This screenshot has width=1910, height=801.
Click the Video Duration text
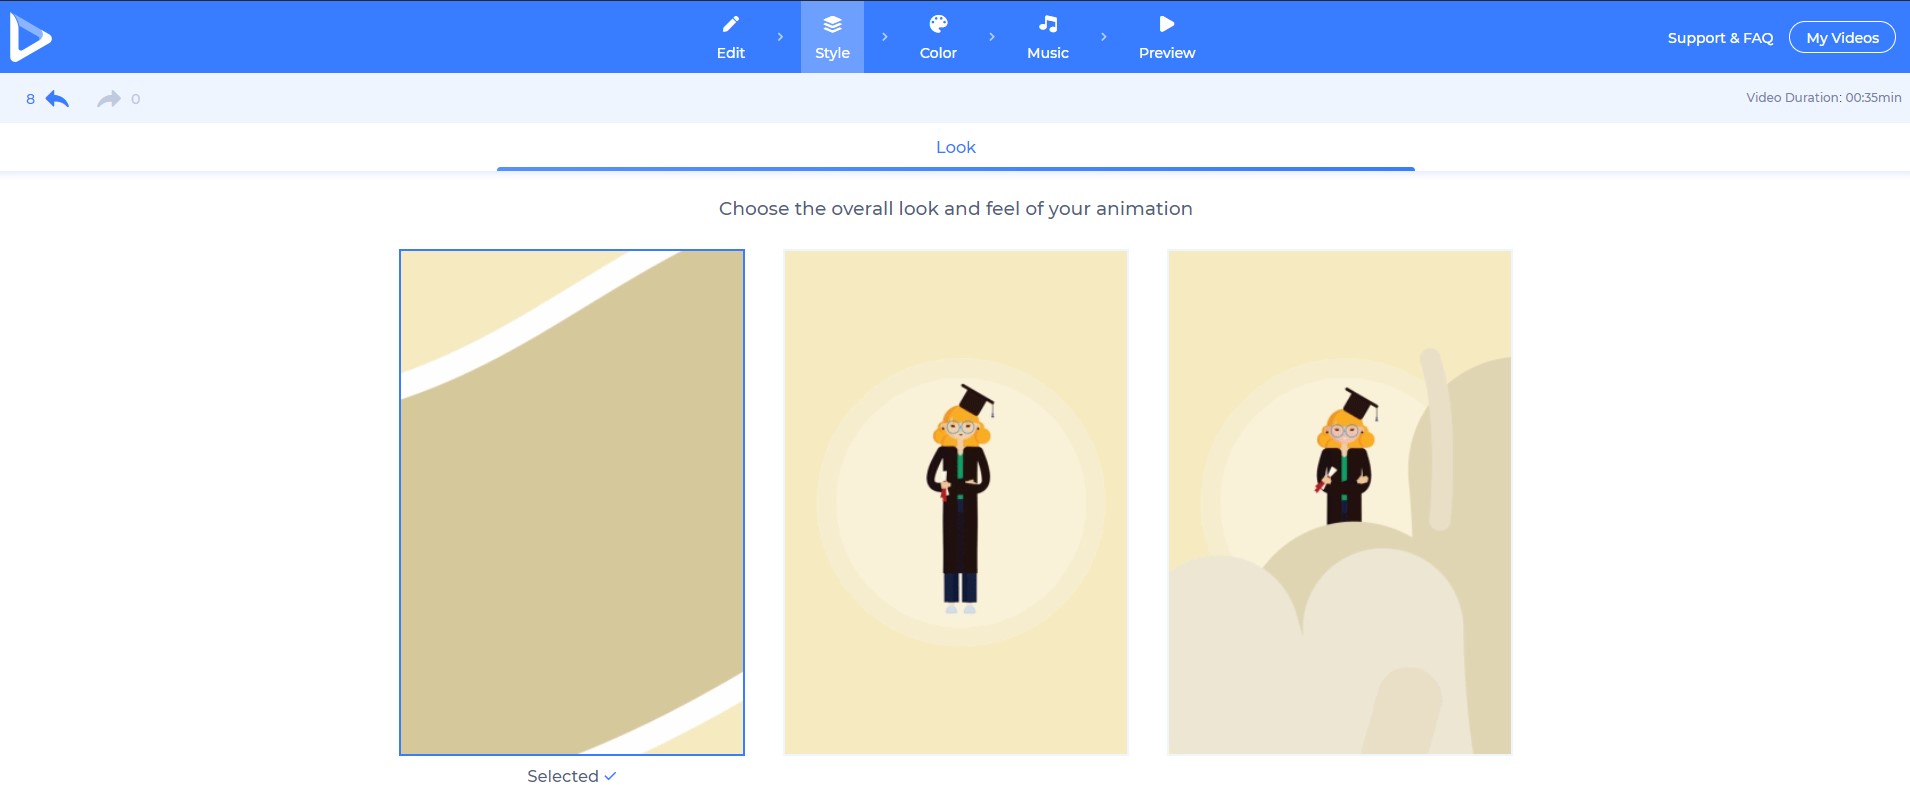tap(1823, 98)
